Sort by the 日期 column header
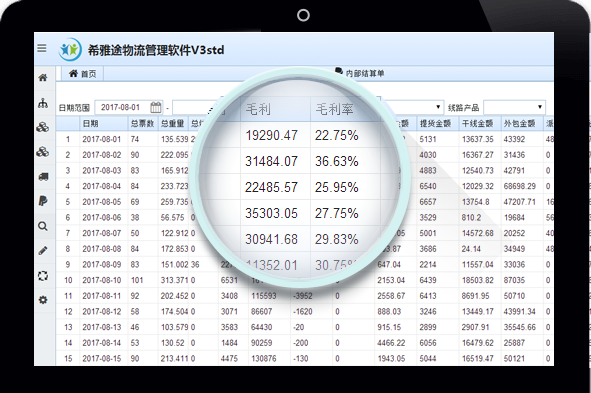Image resolution: width=591 pixels, height=393 pixels. tap(90, 123)
